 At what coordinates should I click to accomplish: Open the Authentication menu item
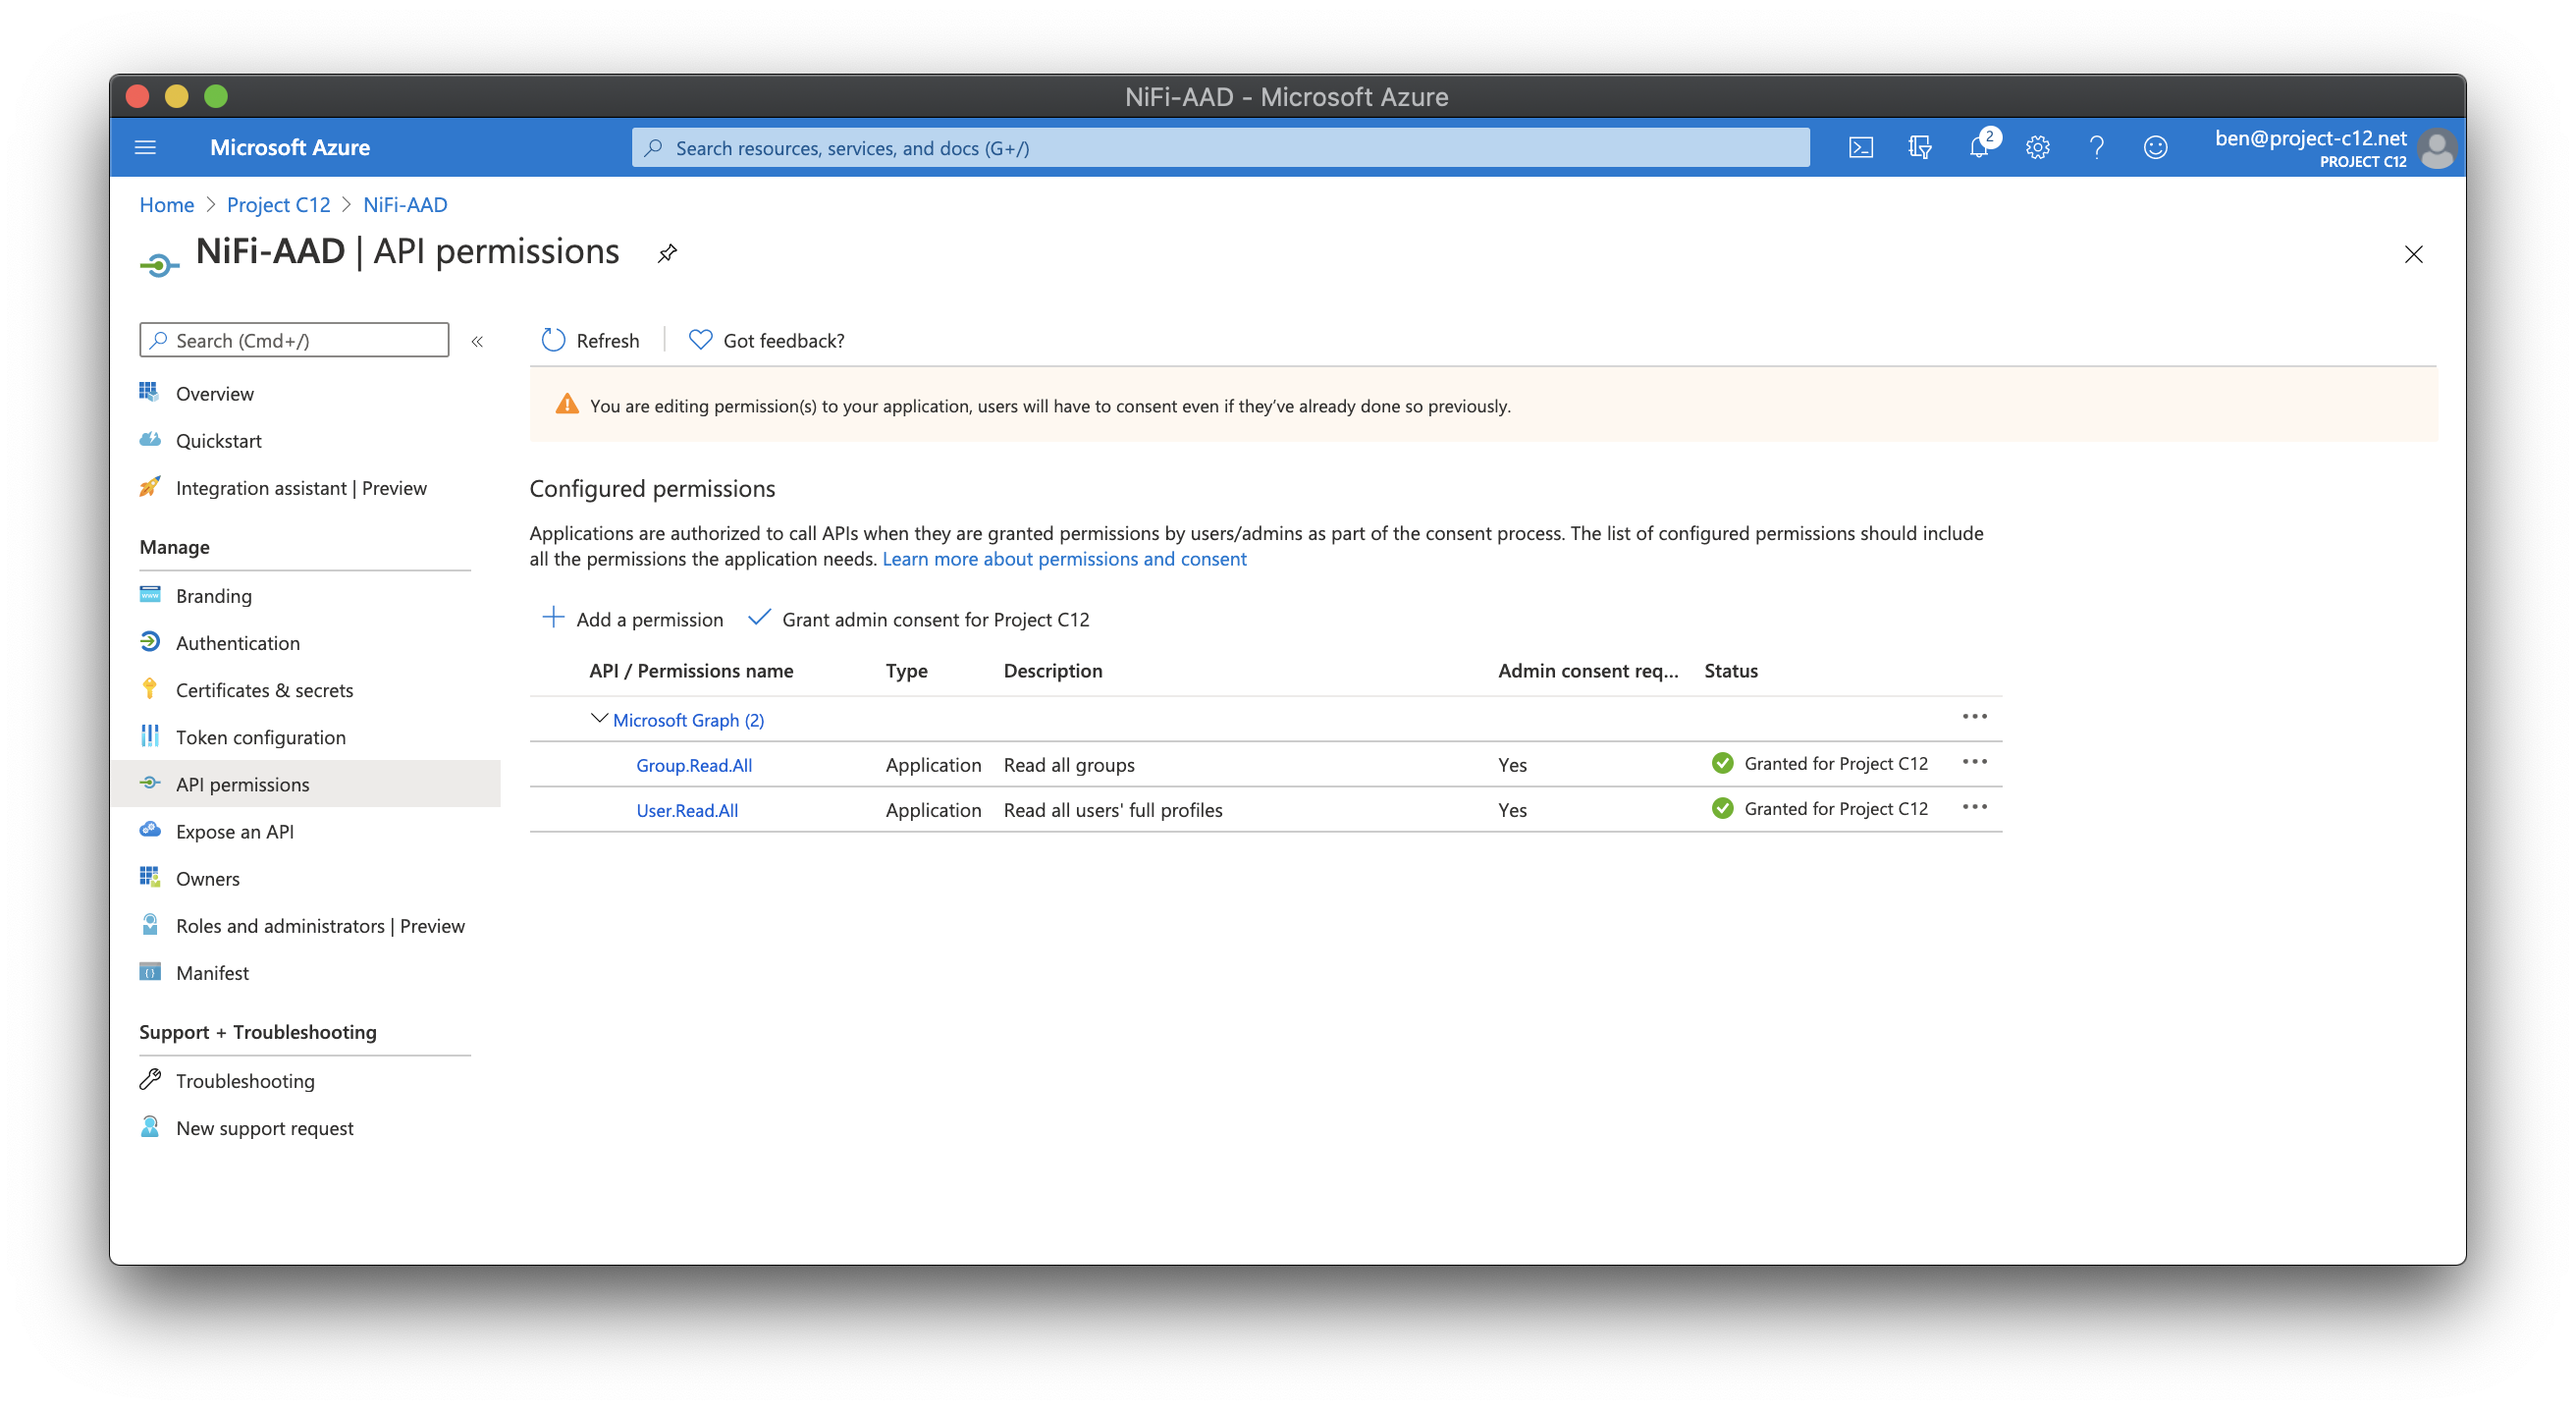click(237, 643)
